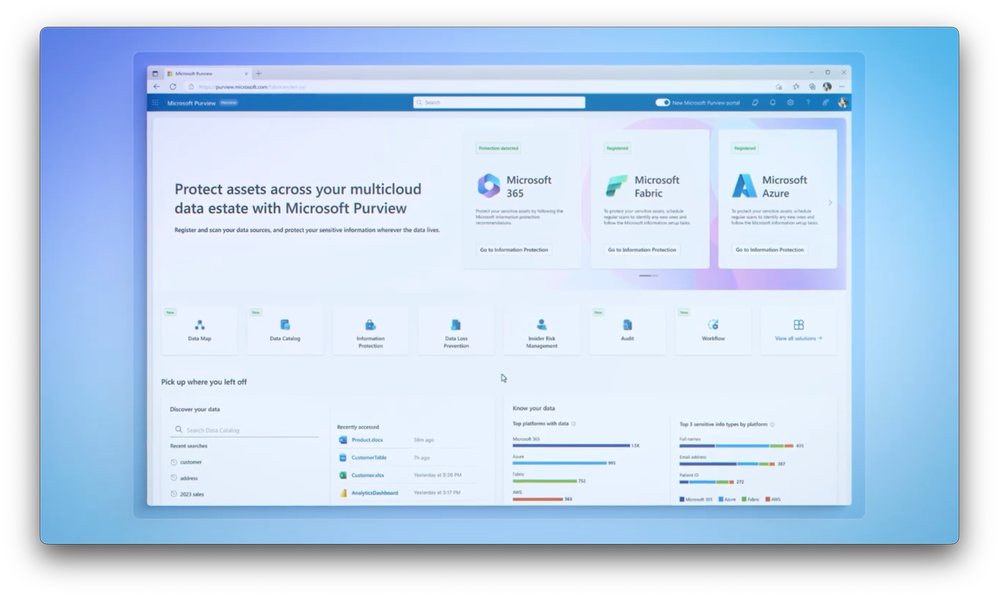Click the Microsoft 365 platform data bar
The height and width of the screenshot is (597, 999).
pyautogui.click(x=571, y=446)
